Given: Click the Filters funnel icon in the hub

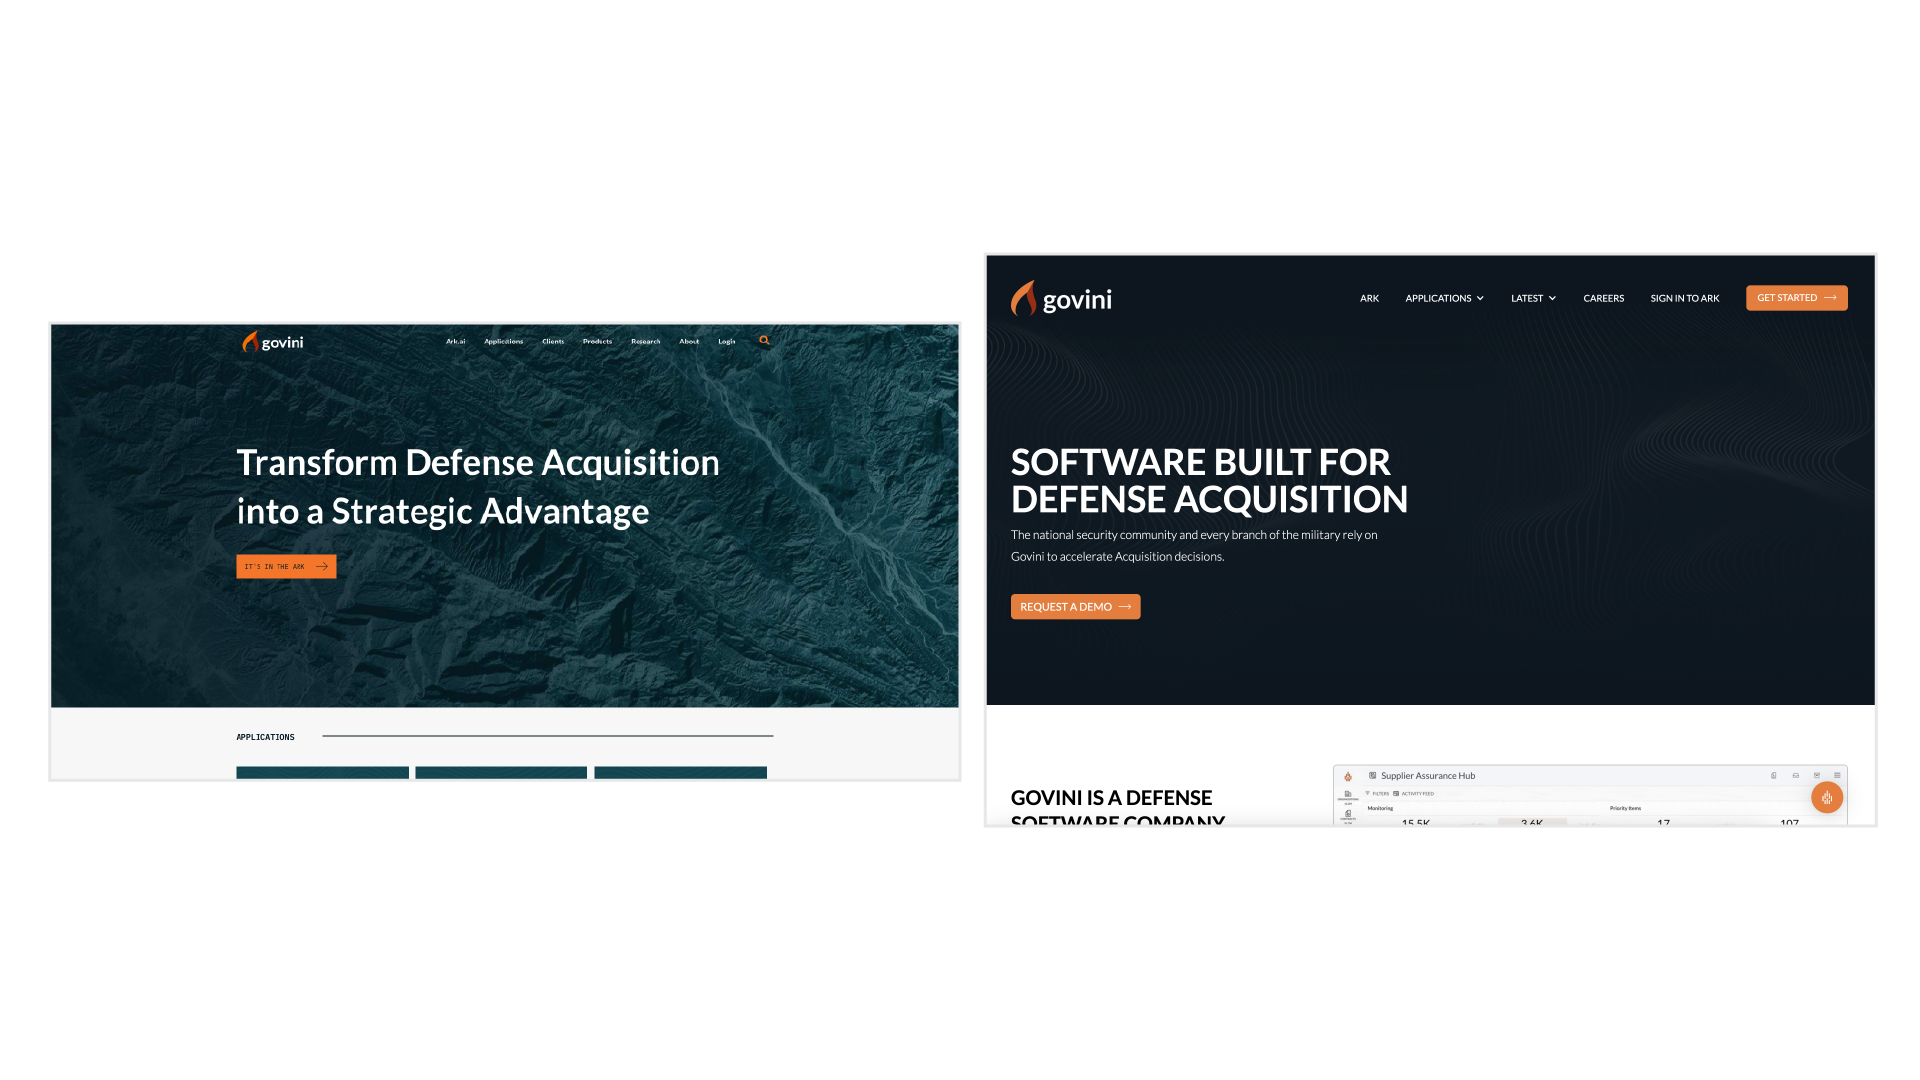Looking at the screenshot, I should pyautogui.click(x=1367, y=793).
